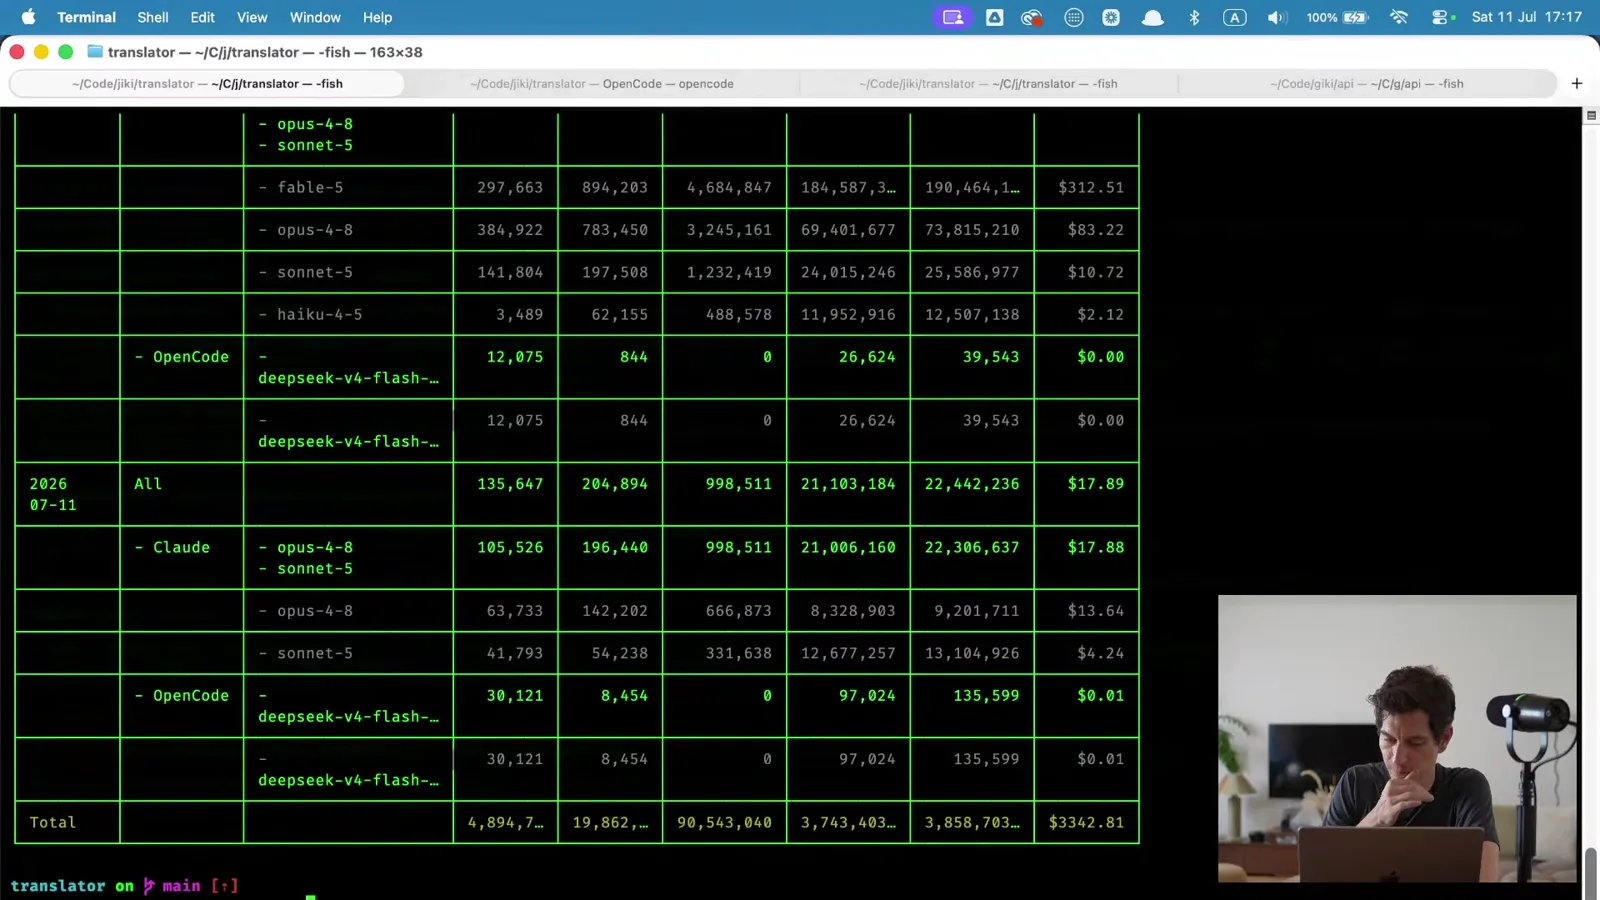Click the $10.72 cost cell
This screenshot has height=900, width=1600.
1096,272
